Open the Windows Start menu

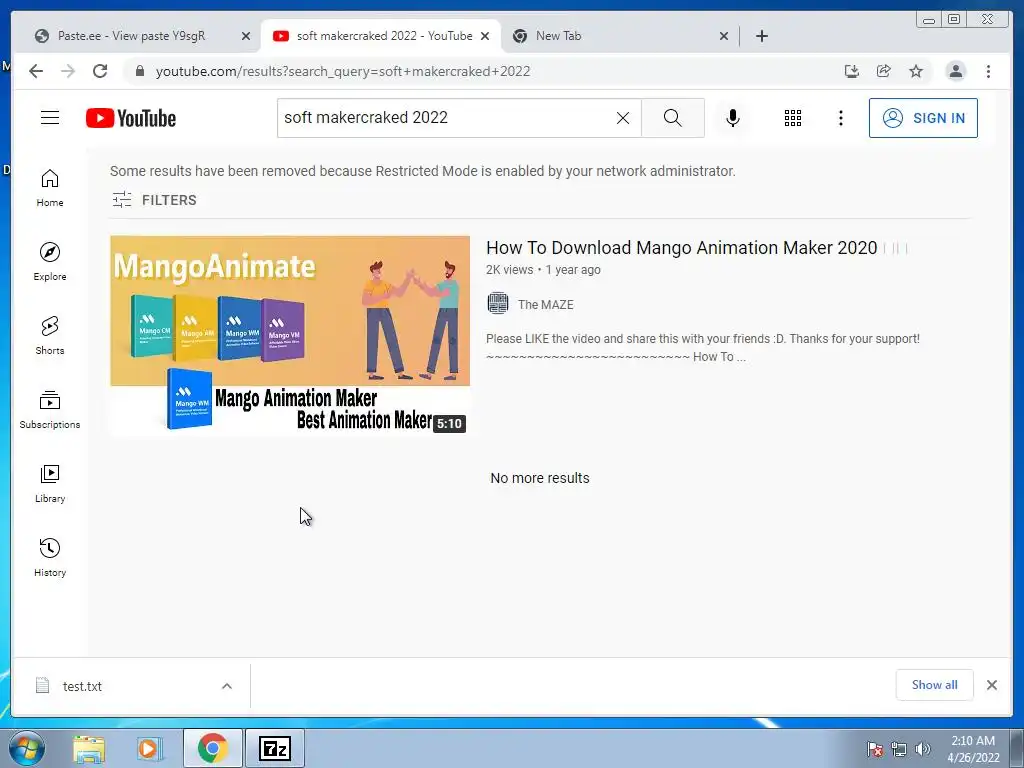tap(27, 748)
